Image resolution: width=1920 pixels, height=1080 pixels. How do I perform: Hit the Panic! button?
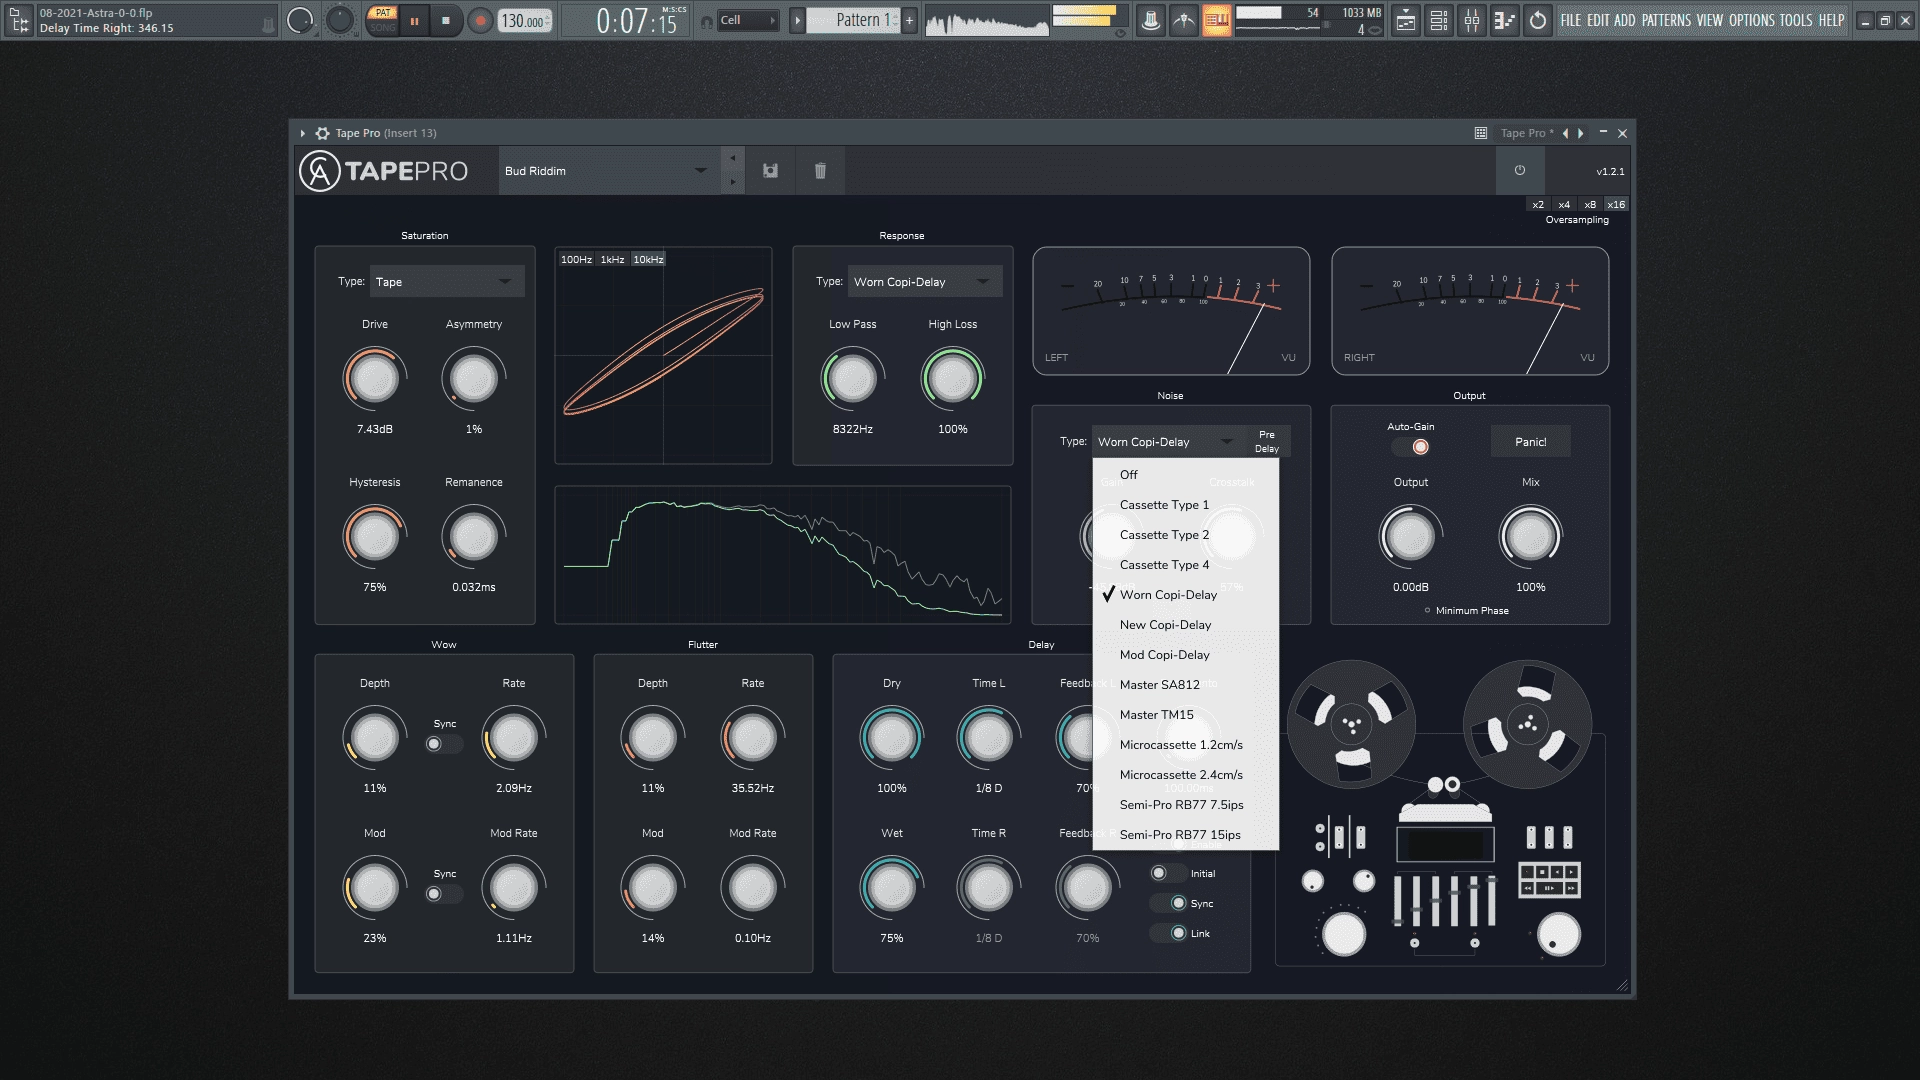click(1530, 442)
